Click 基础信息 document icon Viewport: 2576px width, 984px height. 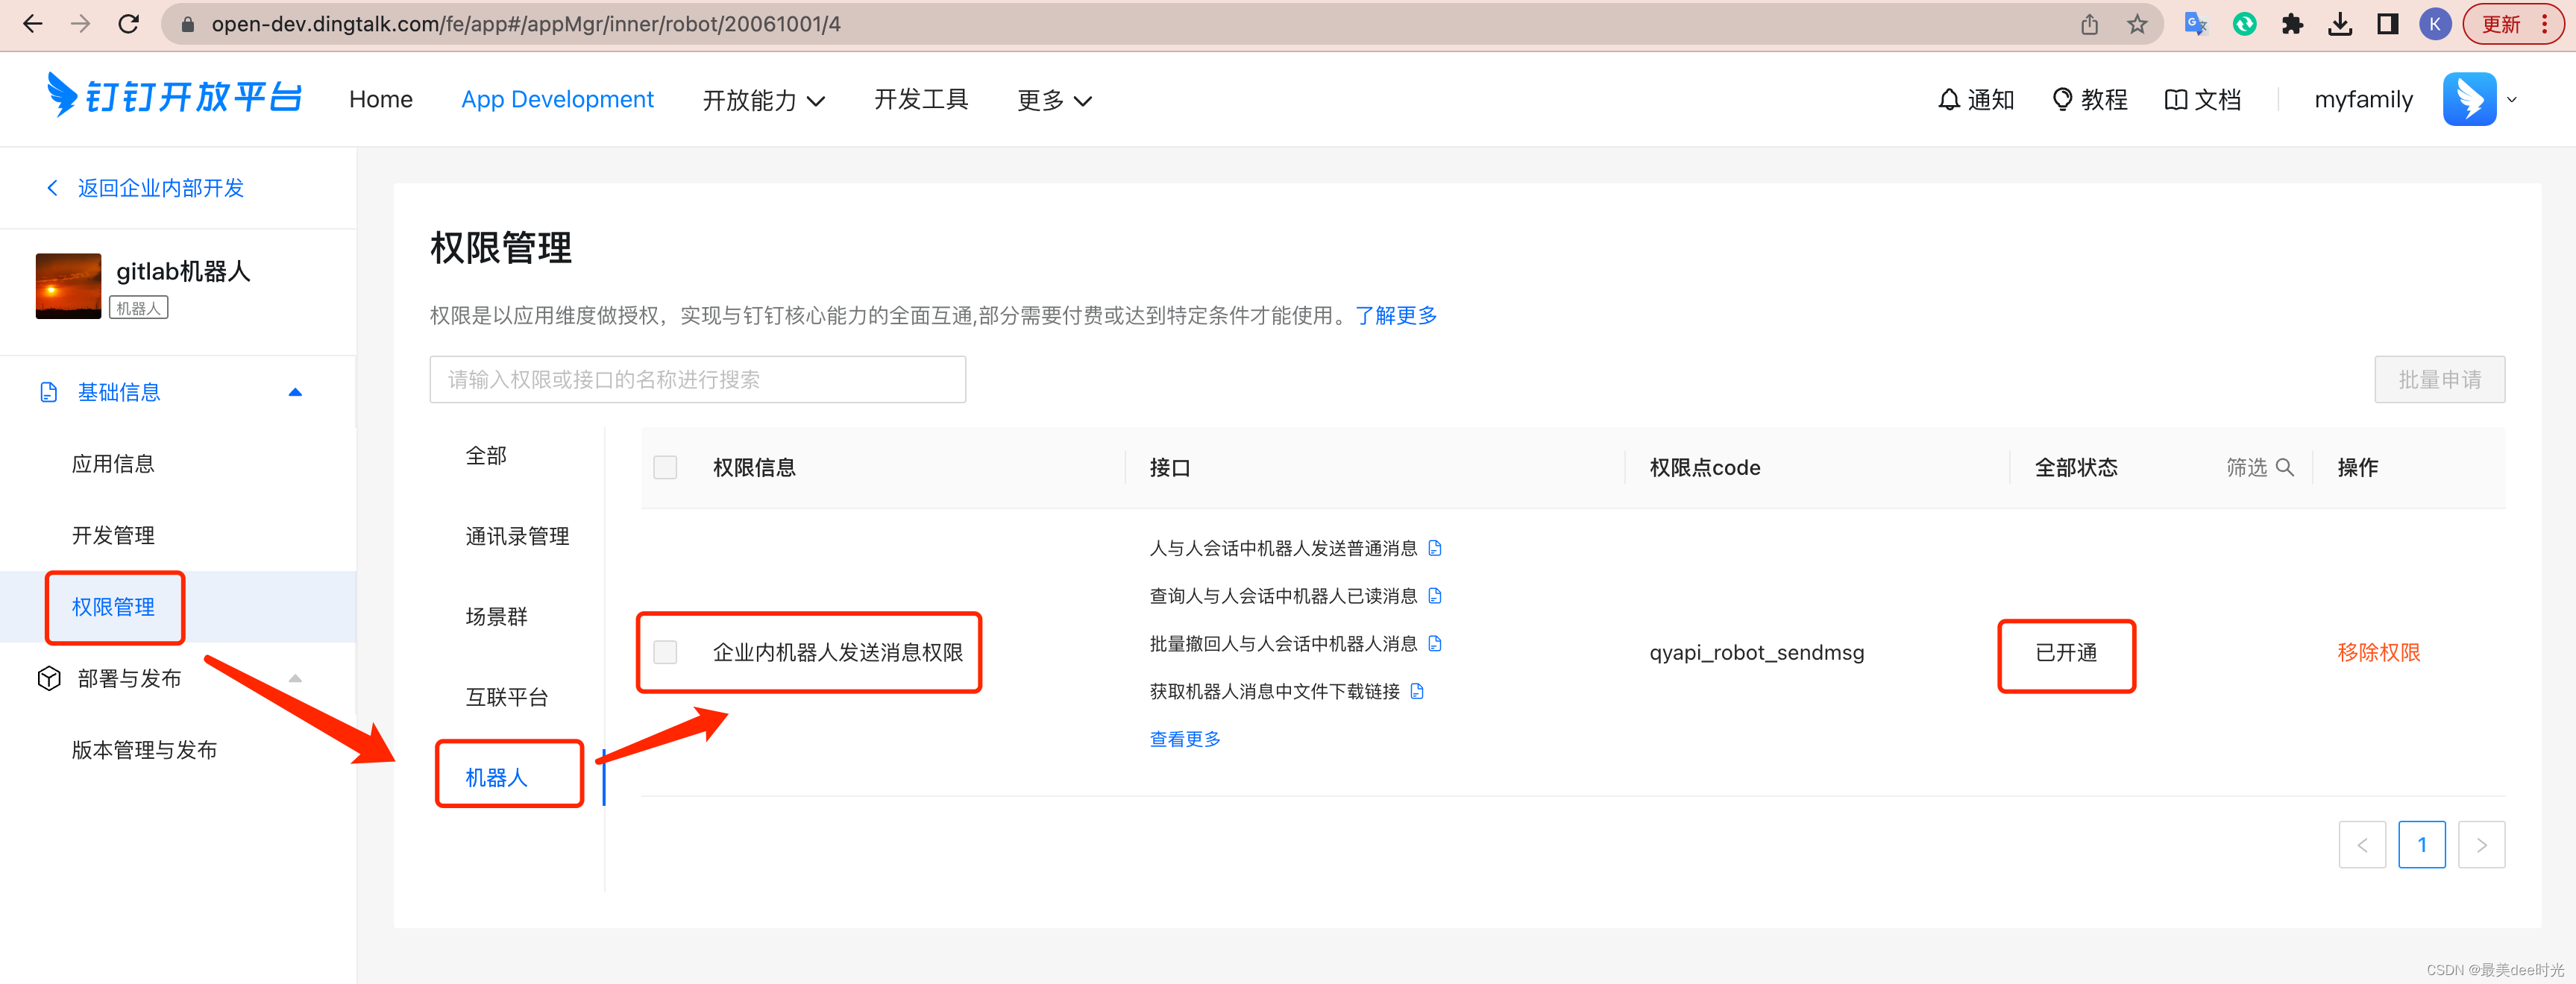click(x=48, y=392)
